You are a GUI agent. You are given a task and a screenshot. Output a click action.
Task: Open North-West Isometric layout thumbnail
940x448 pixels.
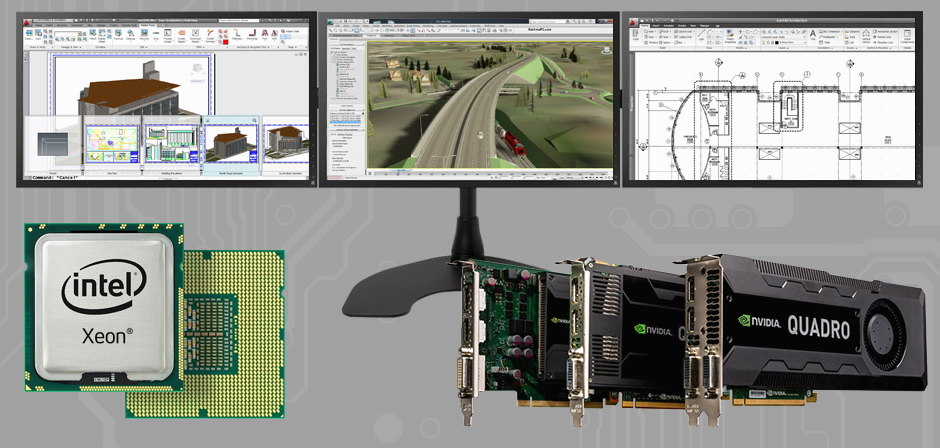(231, 145)
